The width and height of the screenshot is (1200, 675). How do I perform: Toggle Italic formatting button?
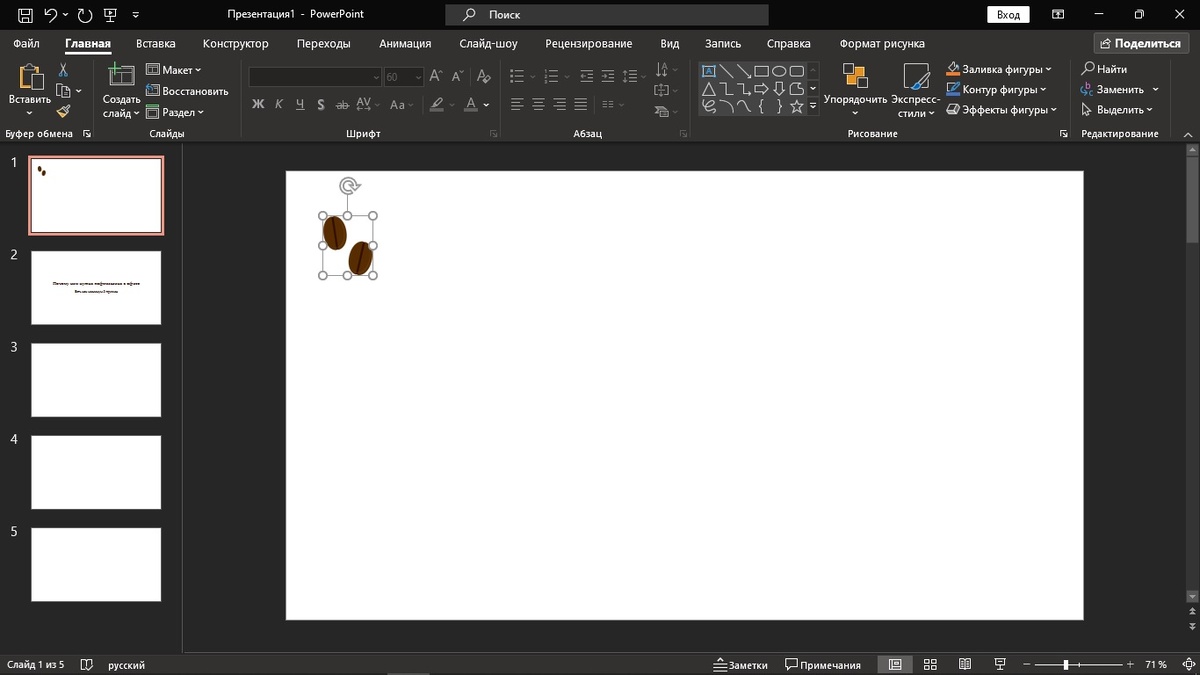[279, 104]
